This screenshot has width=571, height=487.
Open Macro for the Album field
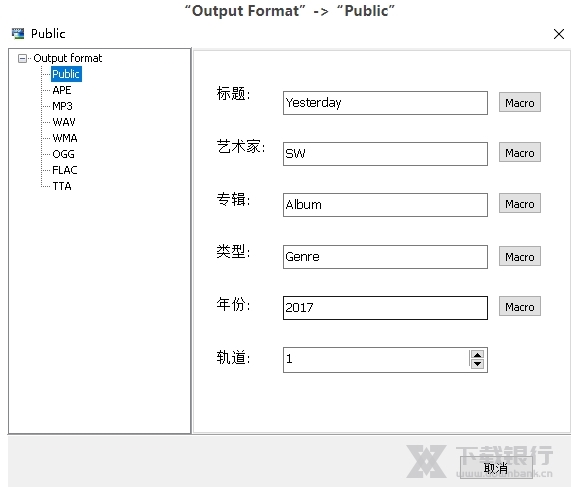pos(520,203)
